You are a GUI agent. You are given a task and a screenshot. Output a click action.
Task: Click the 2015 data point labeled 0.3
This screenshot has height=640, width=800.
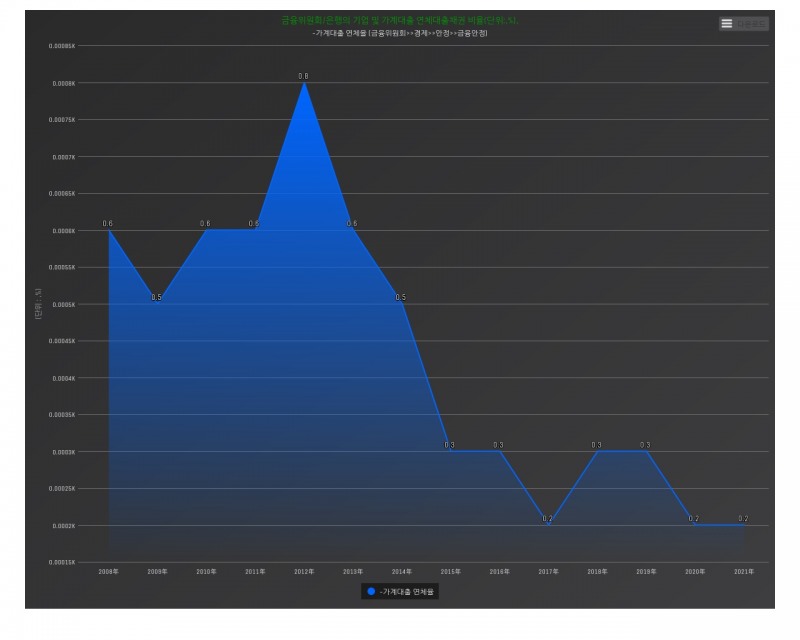(450, 451)
